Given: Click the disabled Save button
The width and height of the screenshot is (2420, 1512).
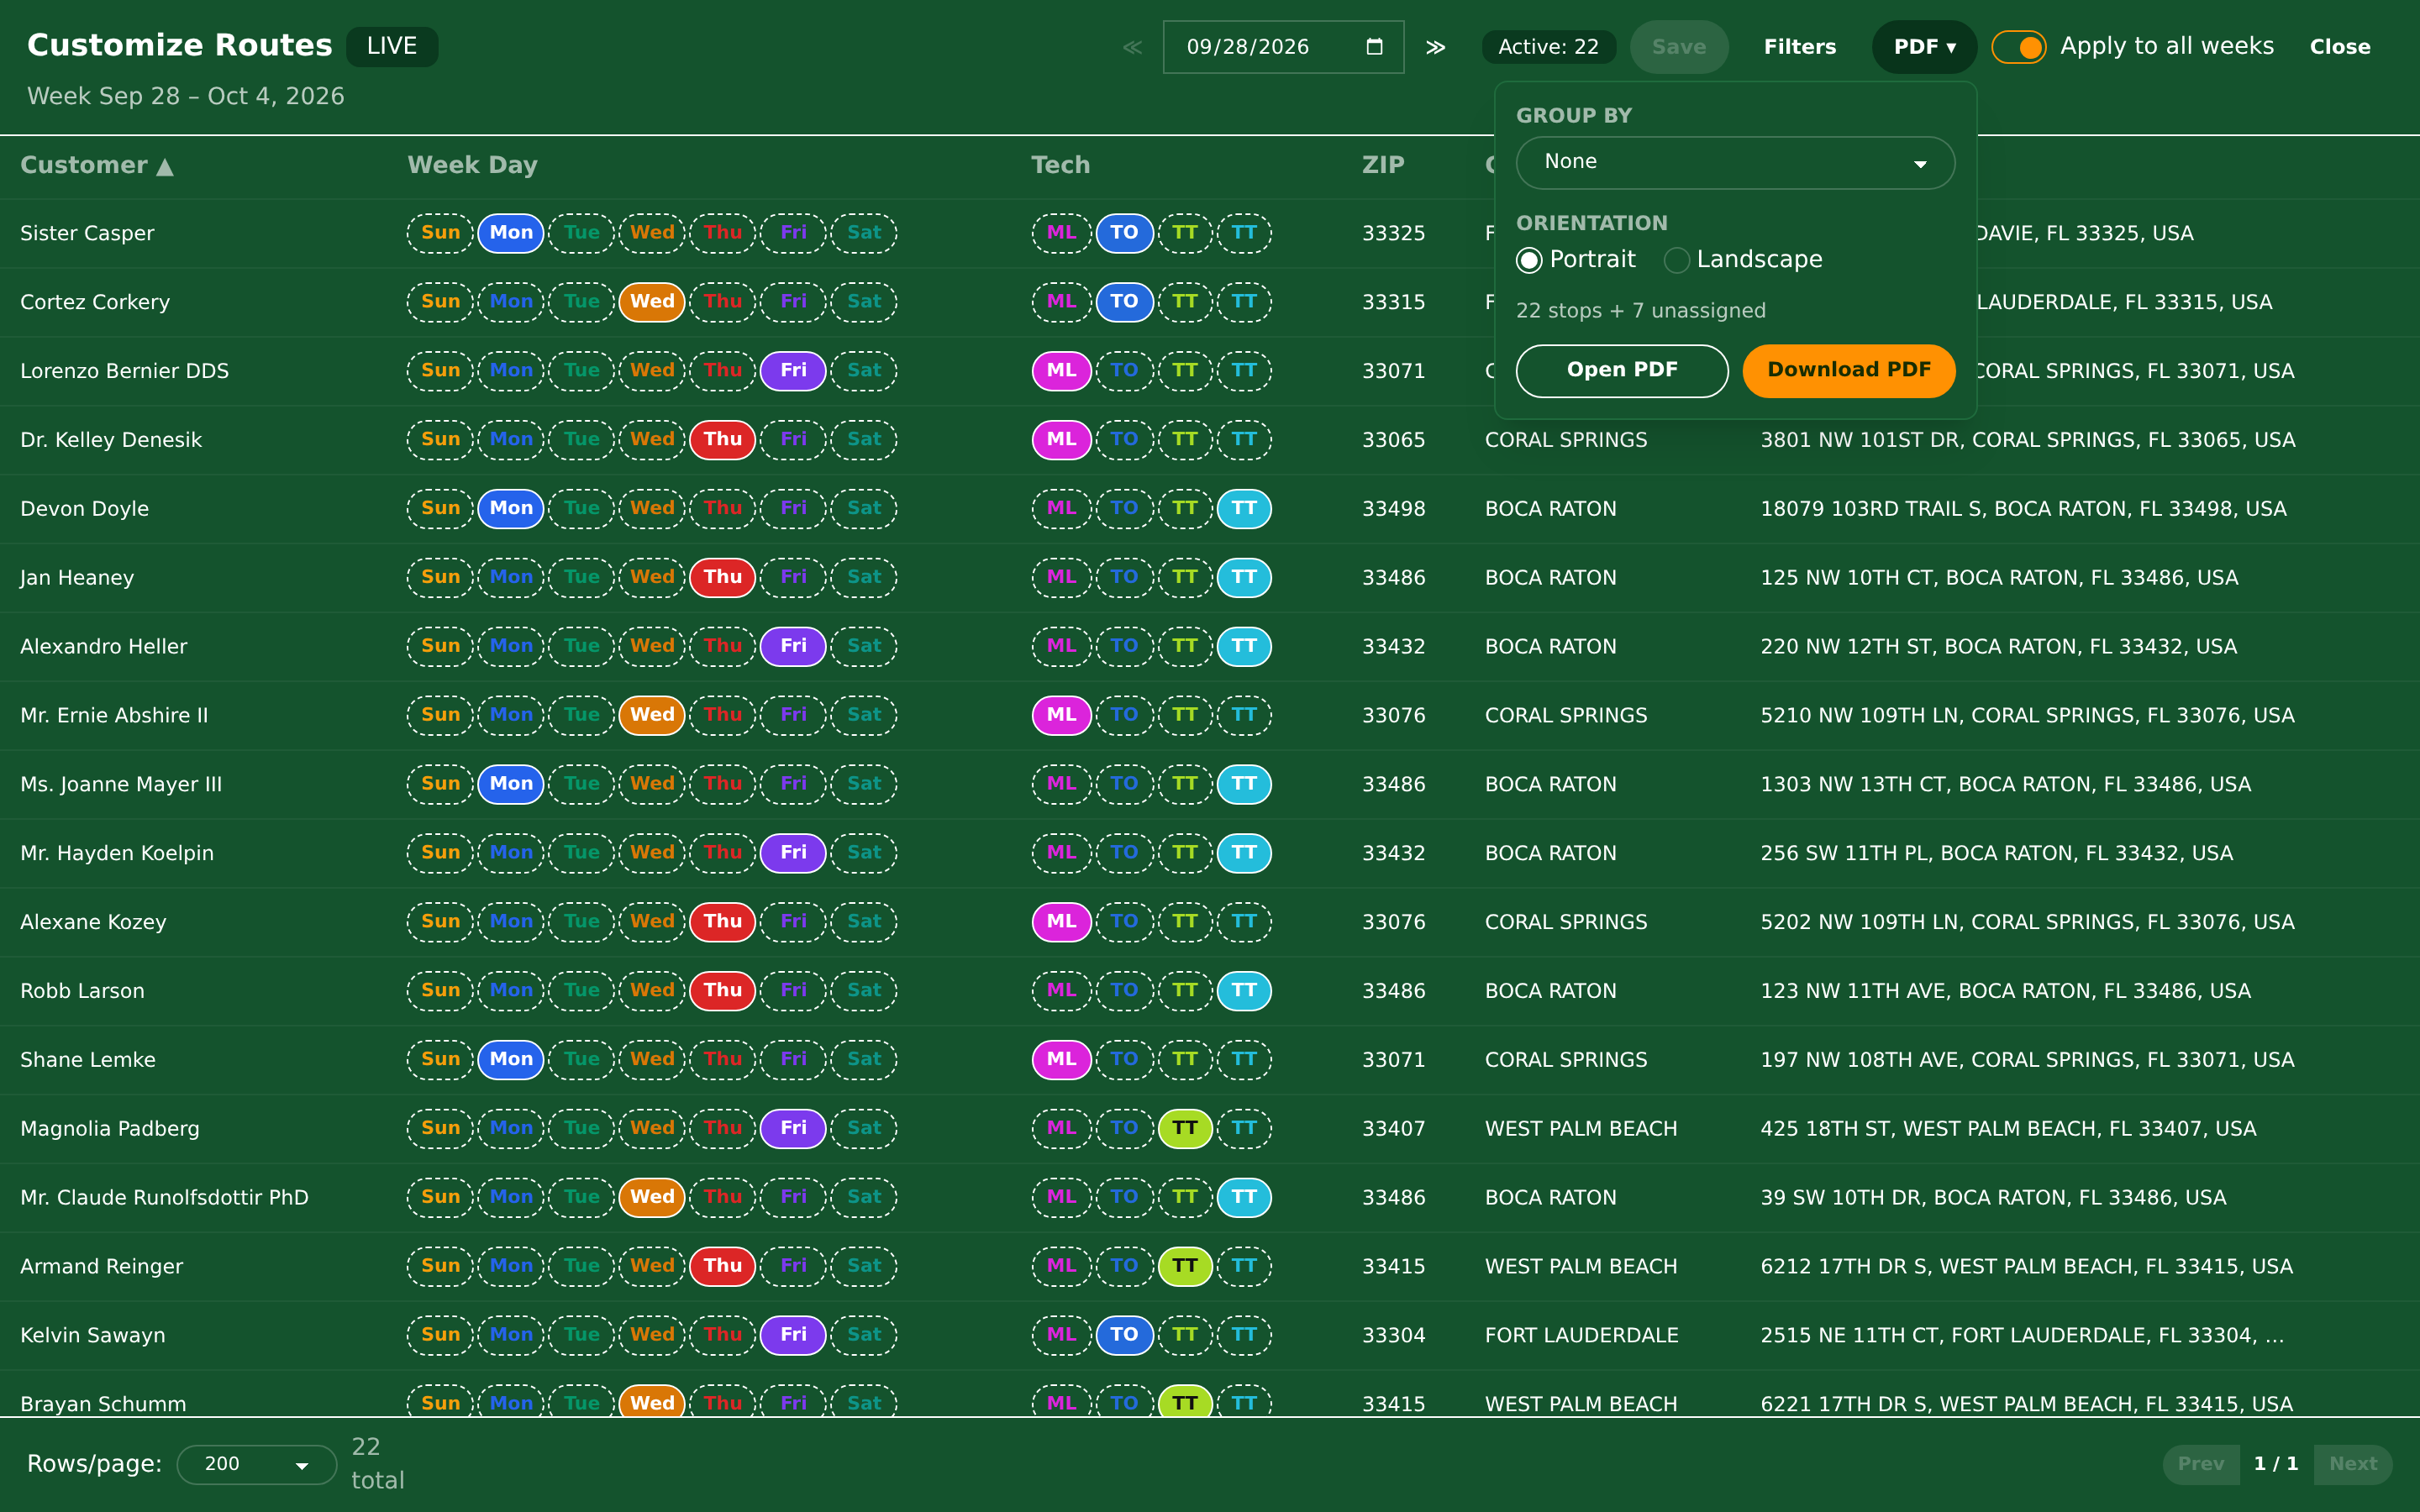Looking at the screenshot, I should click(1678, 47).
